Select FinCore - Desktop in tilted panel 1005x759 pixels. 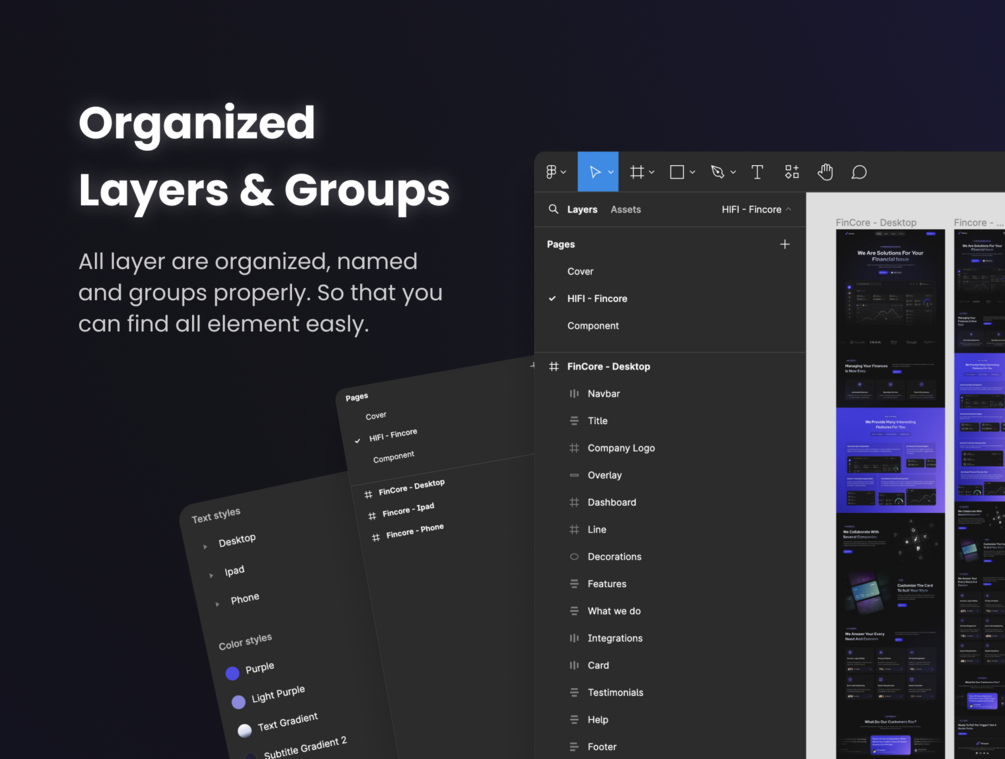(411, 487)
